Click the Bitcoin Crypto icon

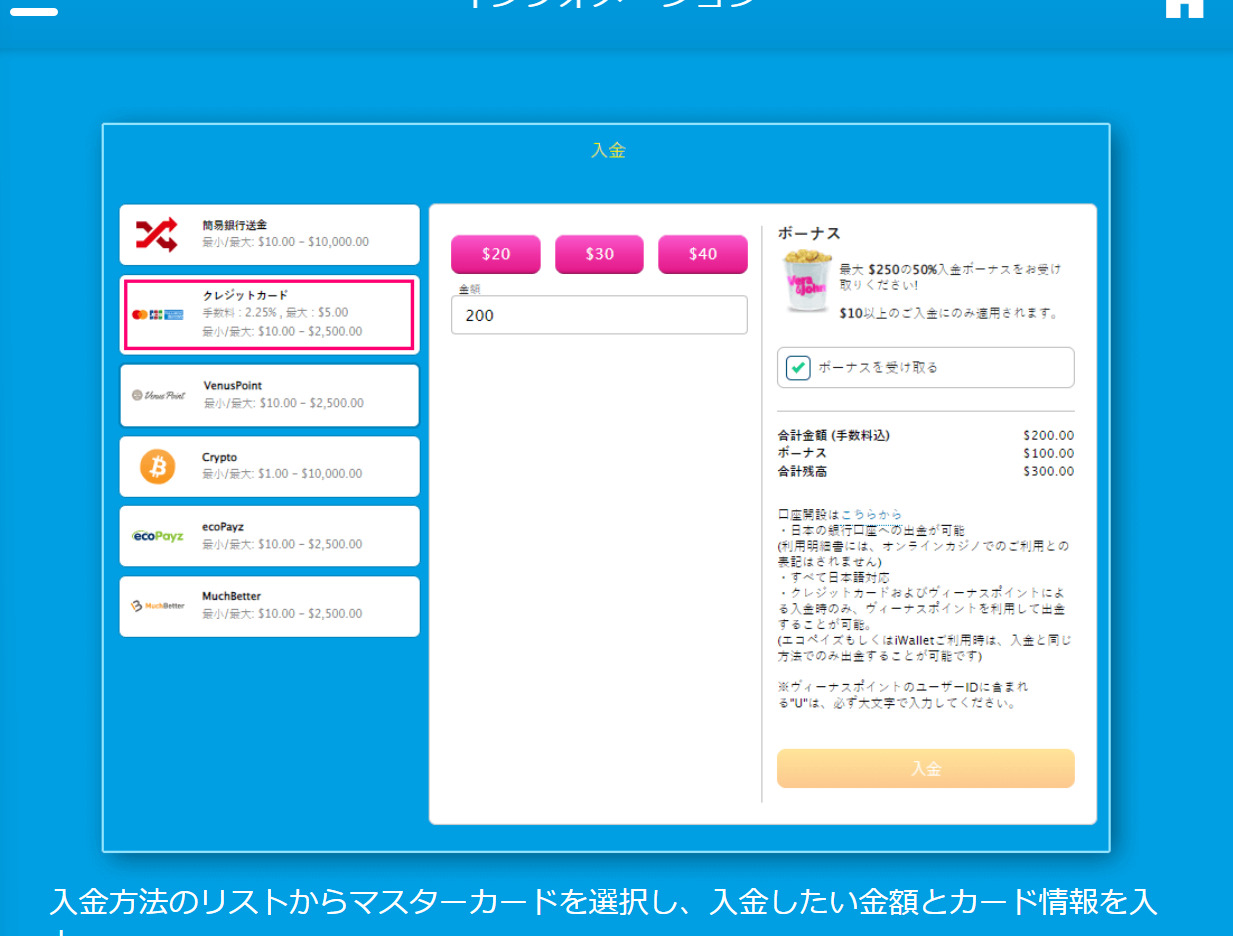tap(157, 466)
